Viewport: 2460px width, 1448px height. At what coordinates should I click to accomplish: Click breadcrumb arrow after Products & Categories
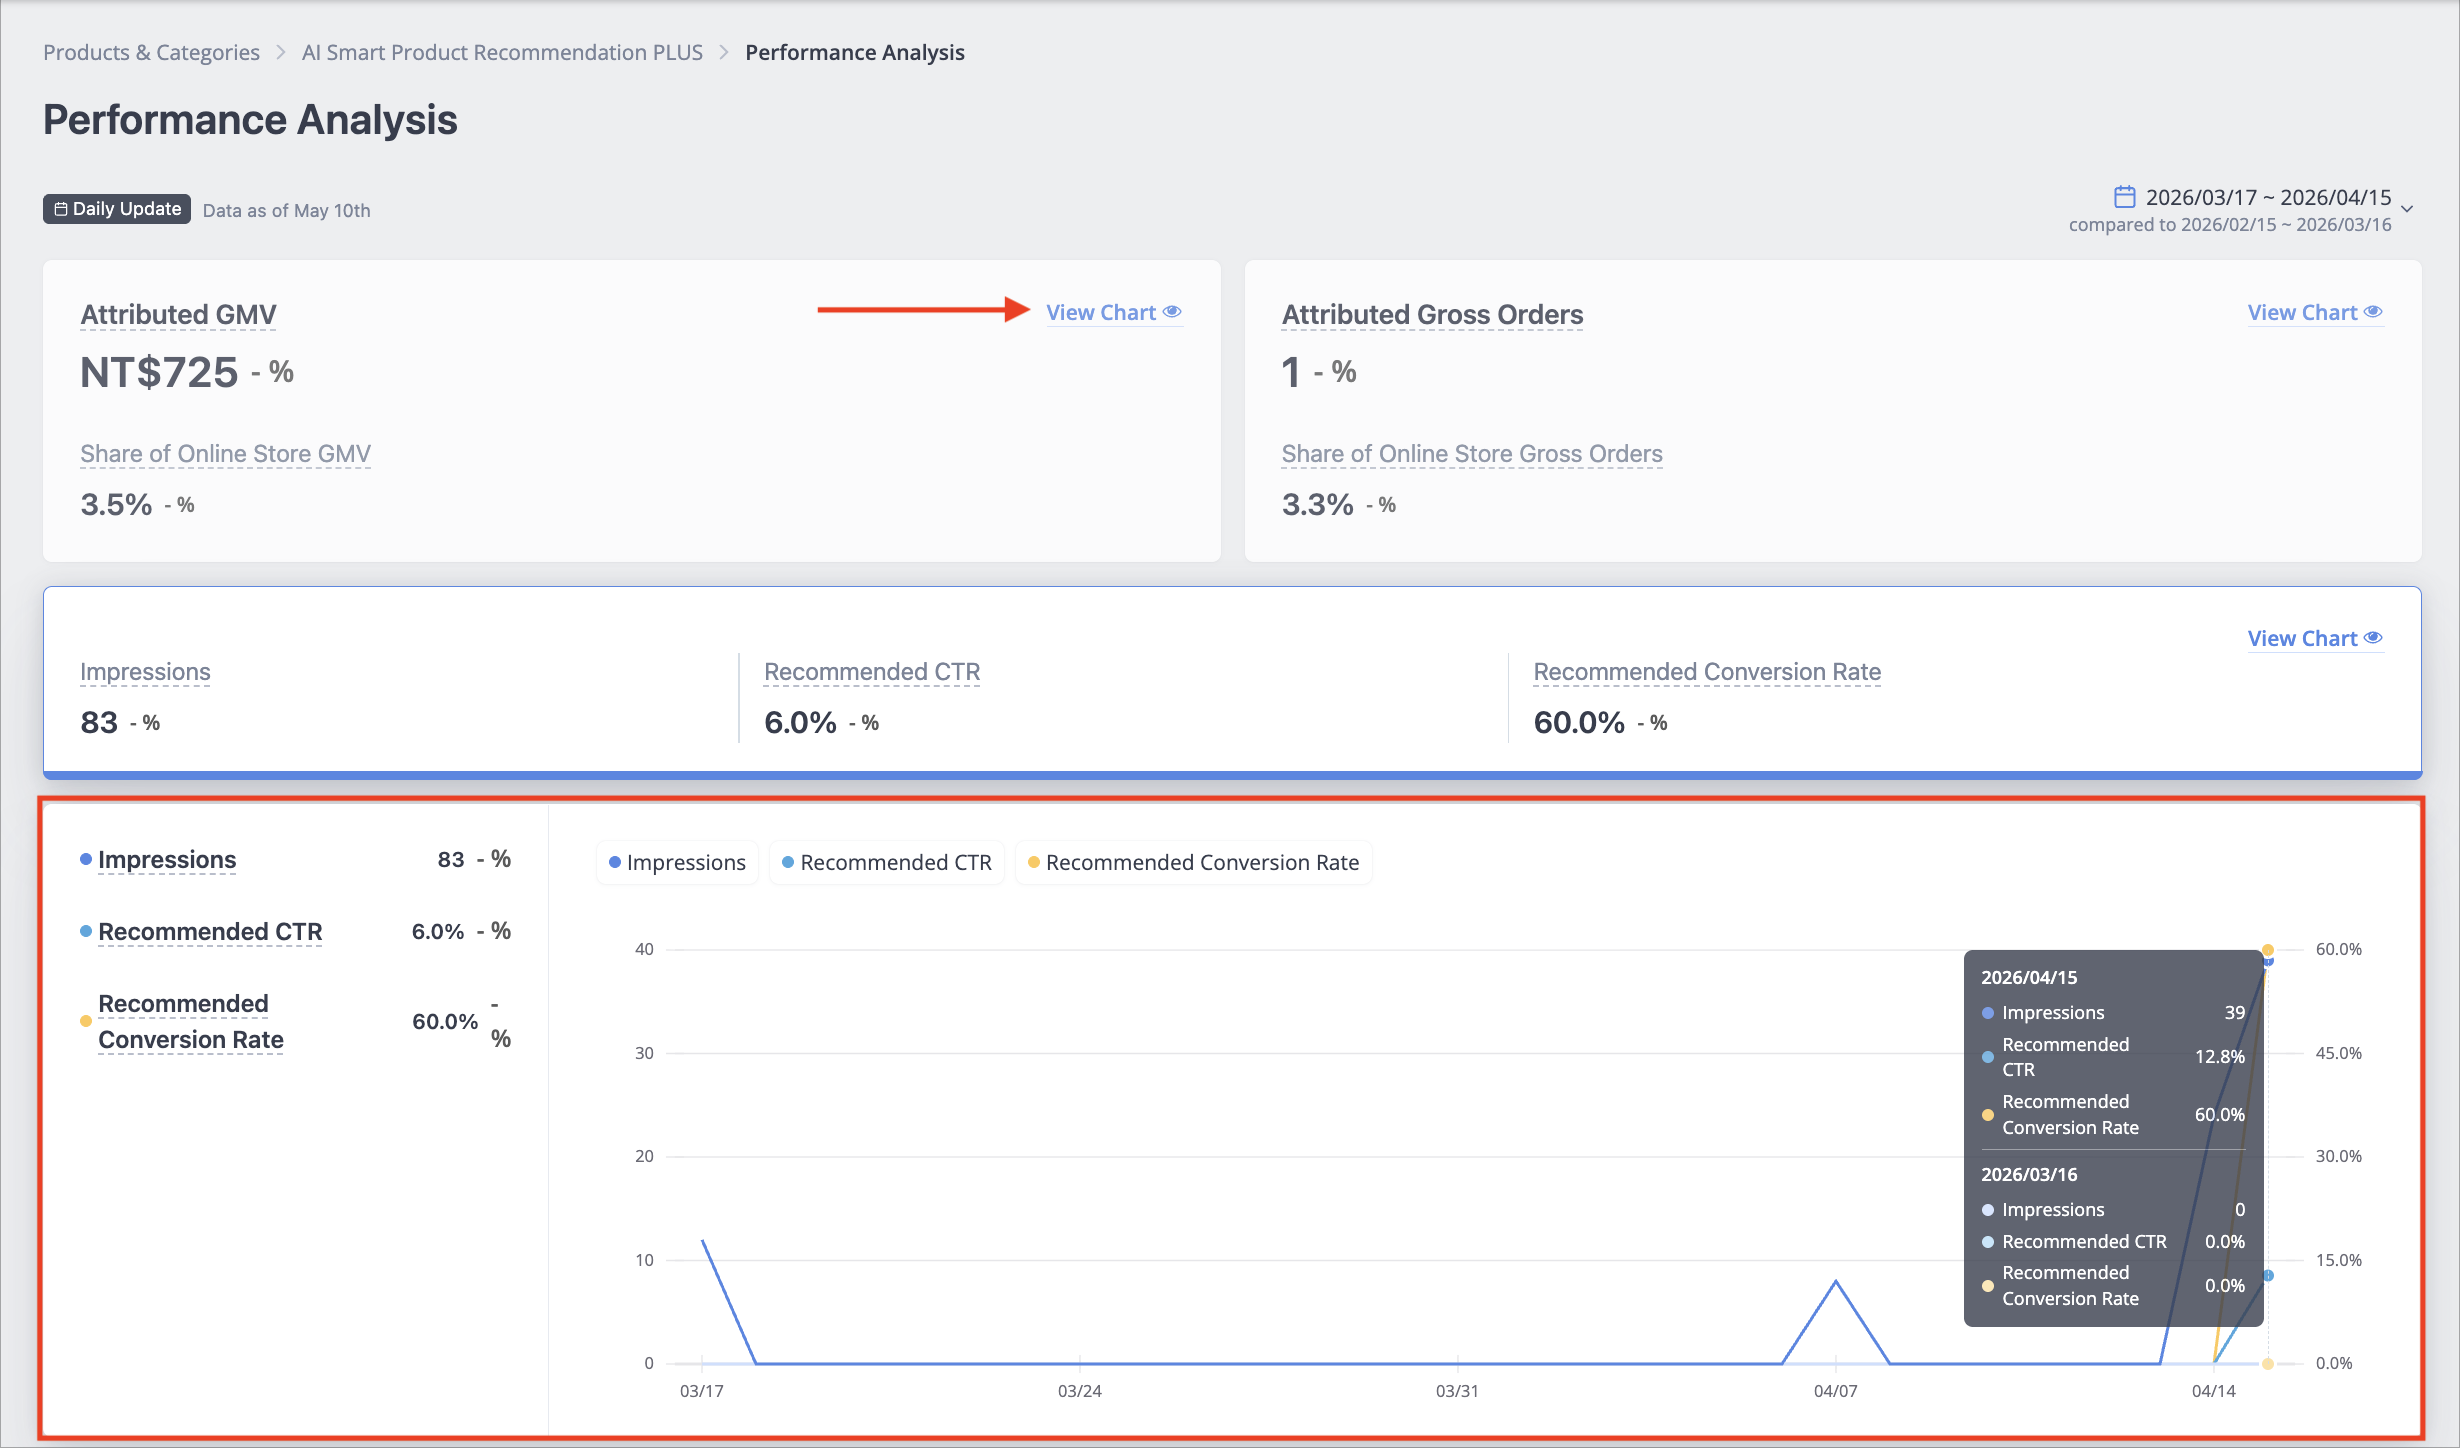pyautogui.click(x=281, y=52)
